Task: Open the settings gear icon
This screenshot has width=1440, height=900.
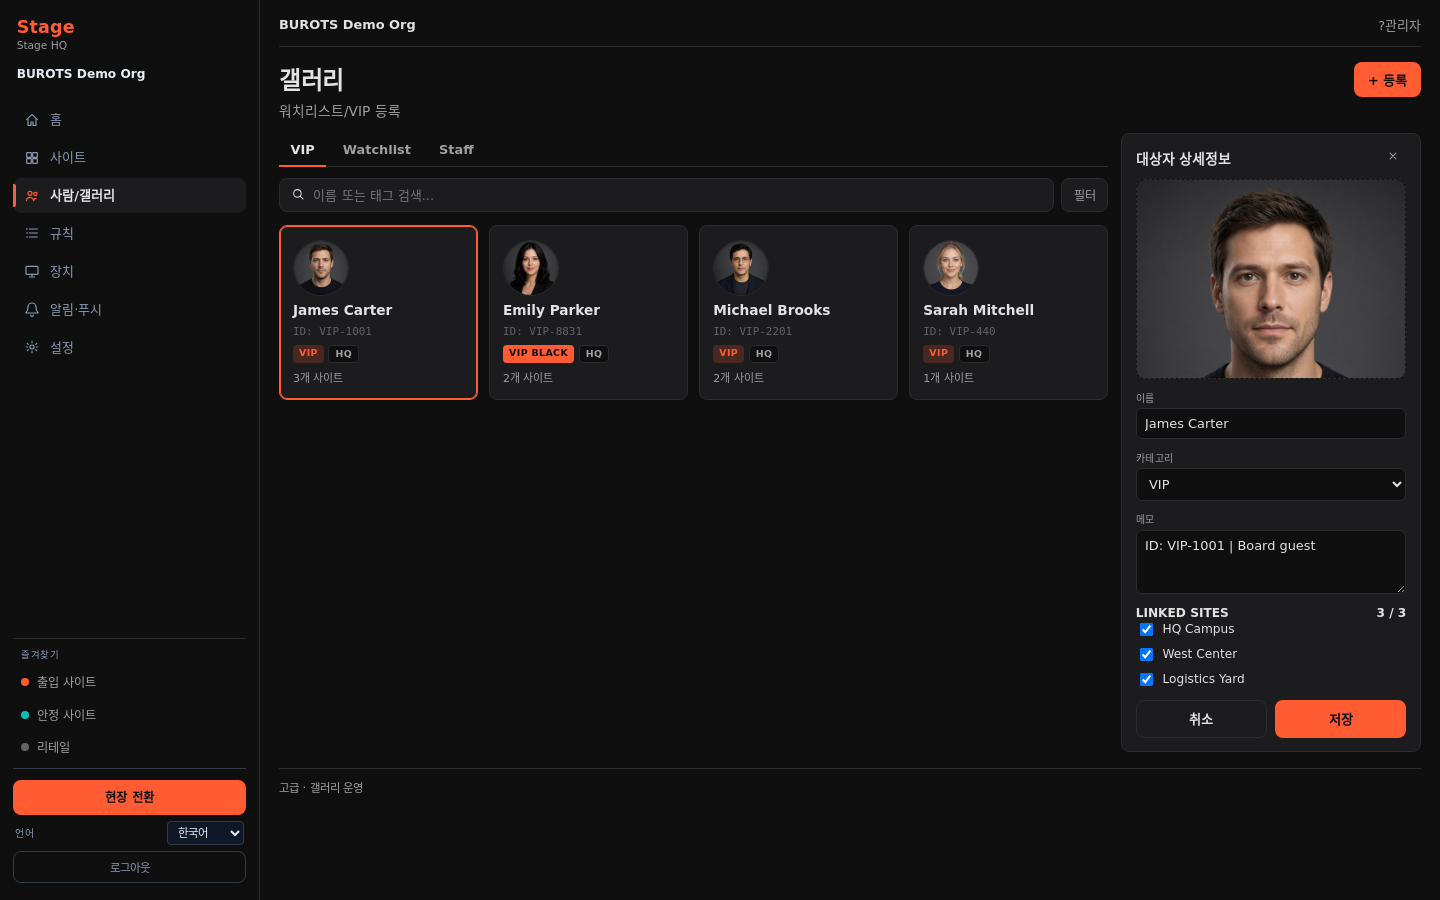Action: tap(32, 348)
